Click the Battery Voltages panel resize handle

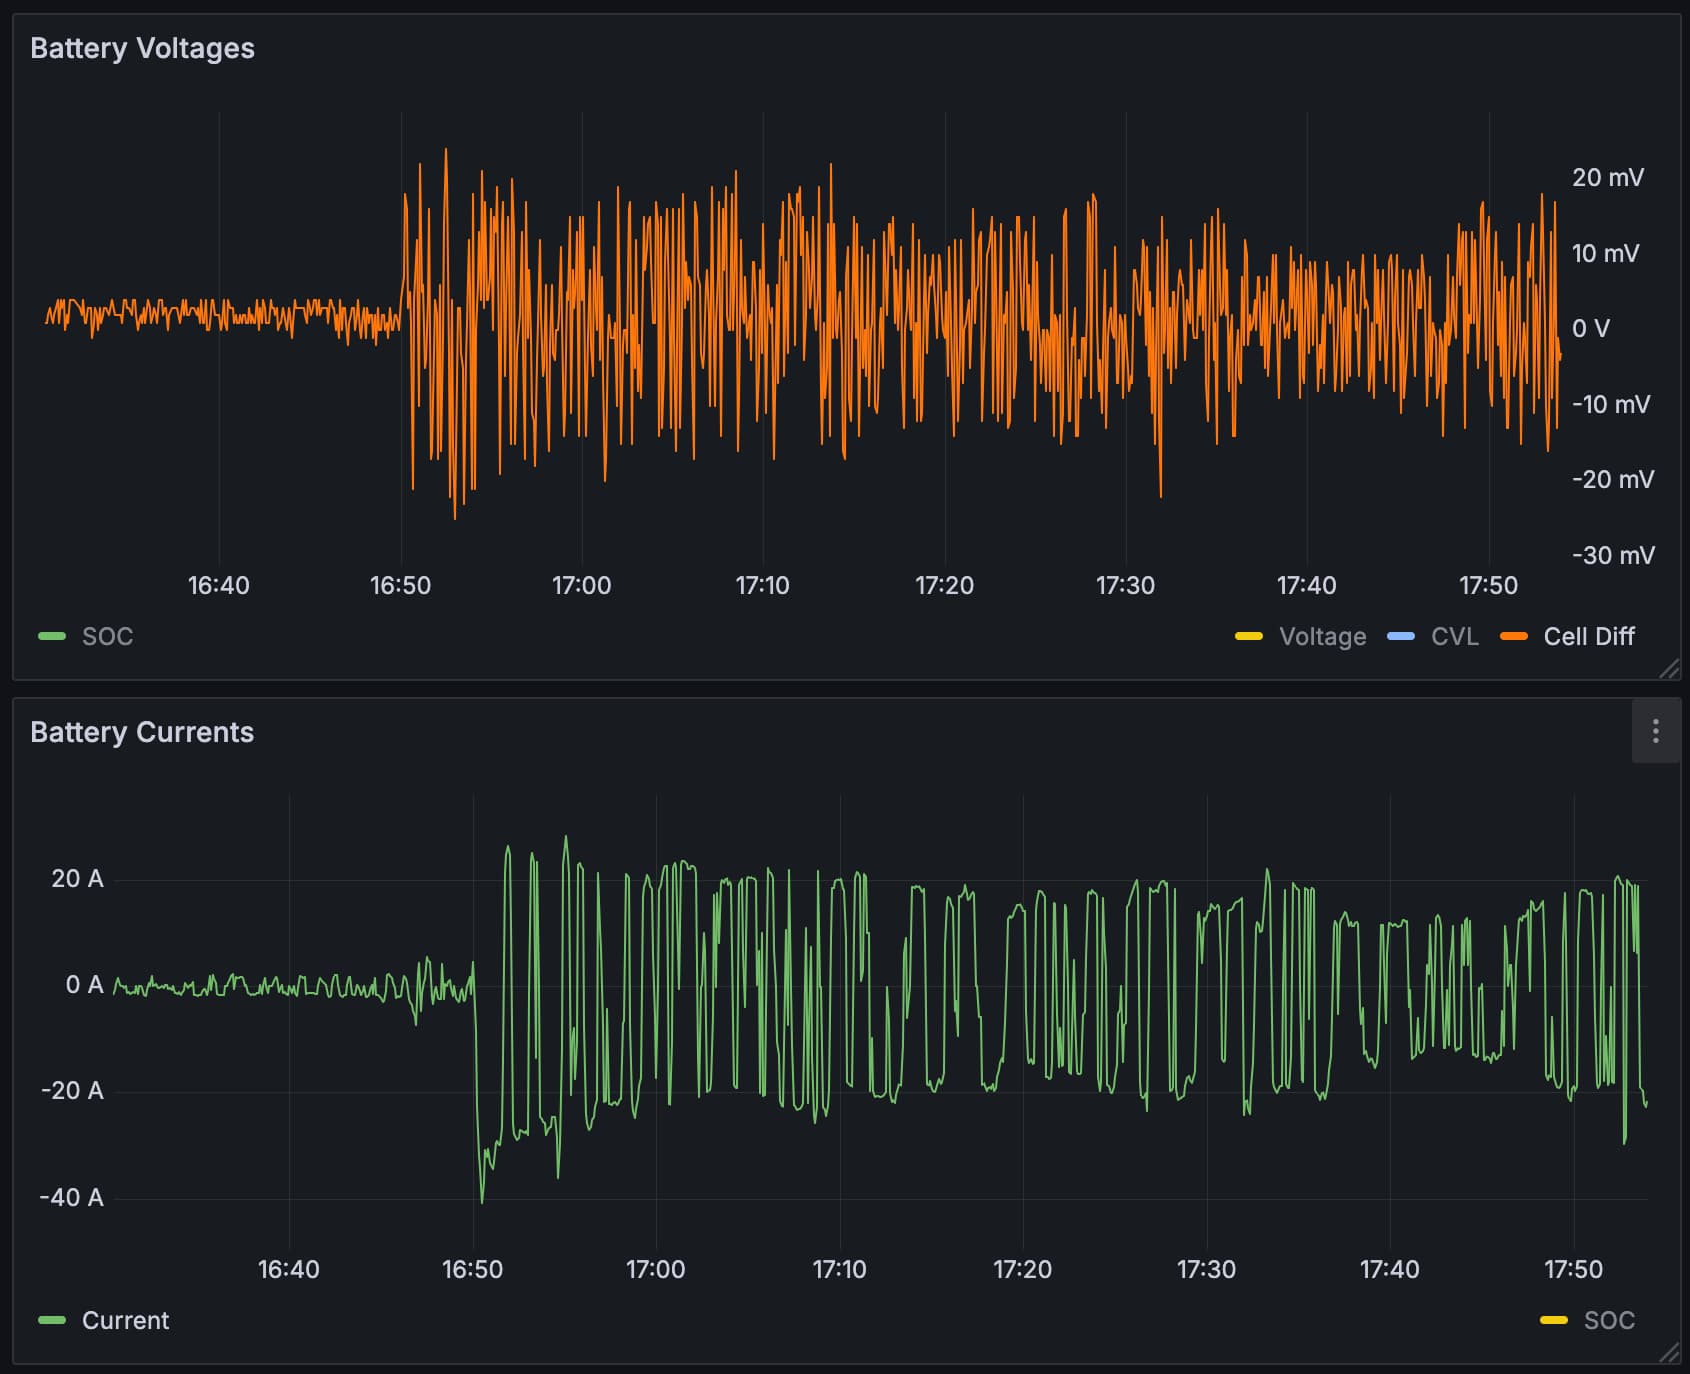(x=1669, y=669)
